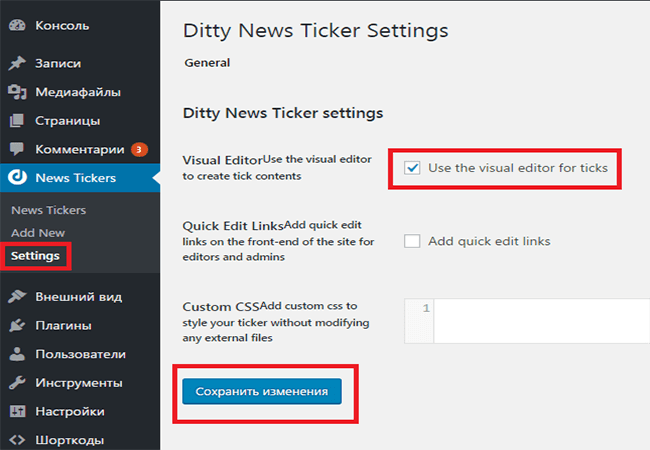Screen dimensions: 650x450
Task: Switch to the General tab
Action: tap(207, 63)
